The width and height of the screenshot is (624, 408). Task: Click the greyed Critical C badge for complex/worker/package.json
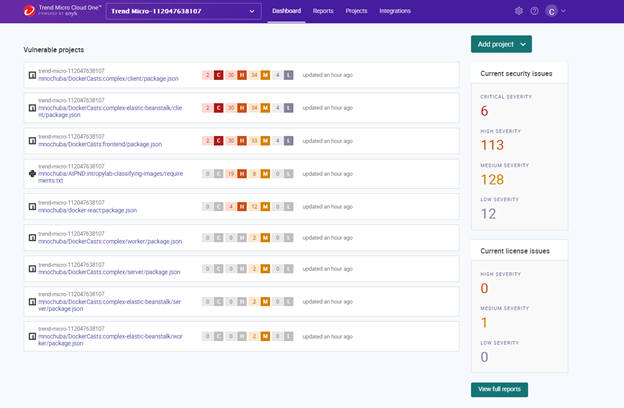218,238
